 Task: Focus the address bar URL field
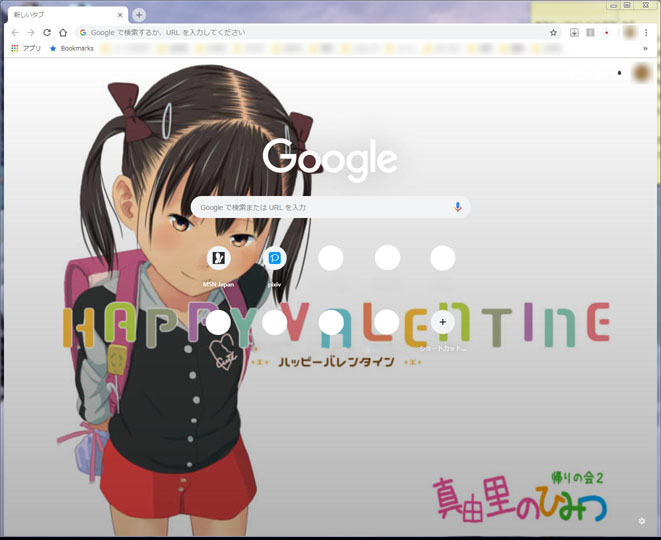coord(318,32)
